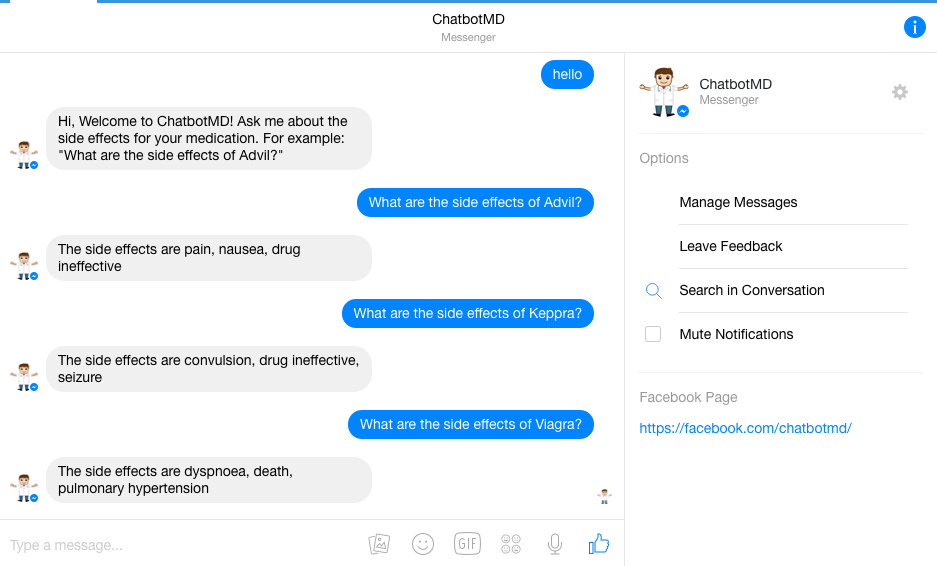Click the photo attachment icon
Image resolution: width=937 pixels, height=566 pixels.
pos(379,544)
